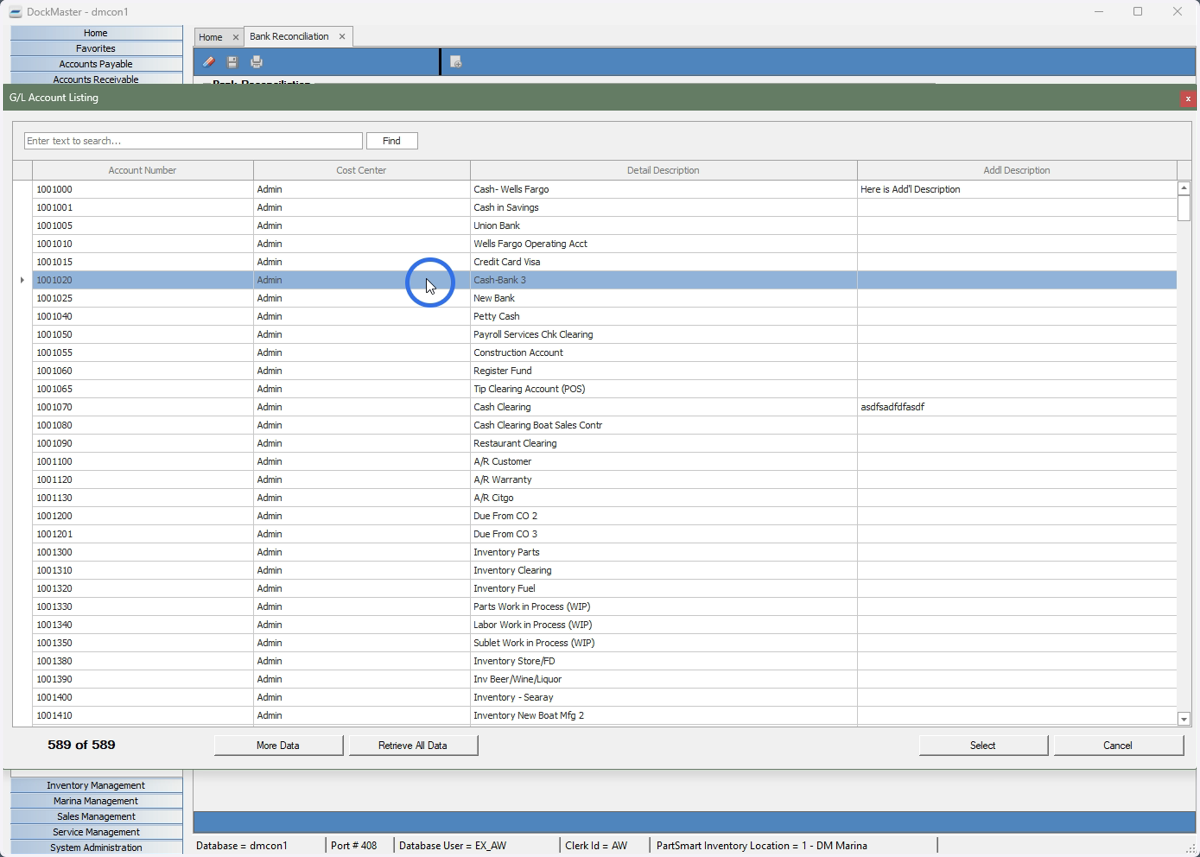This screenshot has width=1200, height=857.
Task: Select the Due From CO 2 row
Action: tap(604, 516)
